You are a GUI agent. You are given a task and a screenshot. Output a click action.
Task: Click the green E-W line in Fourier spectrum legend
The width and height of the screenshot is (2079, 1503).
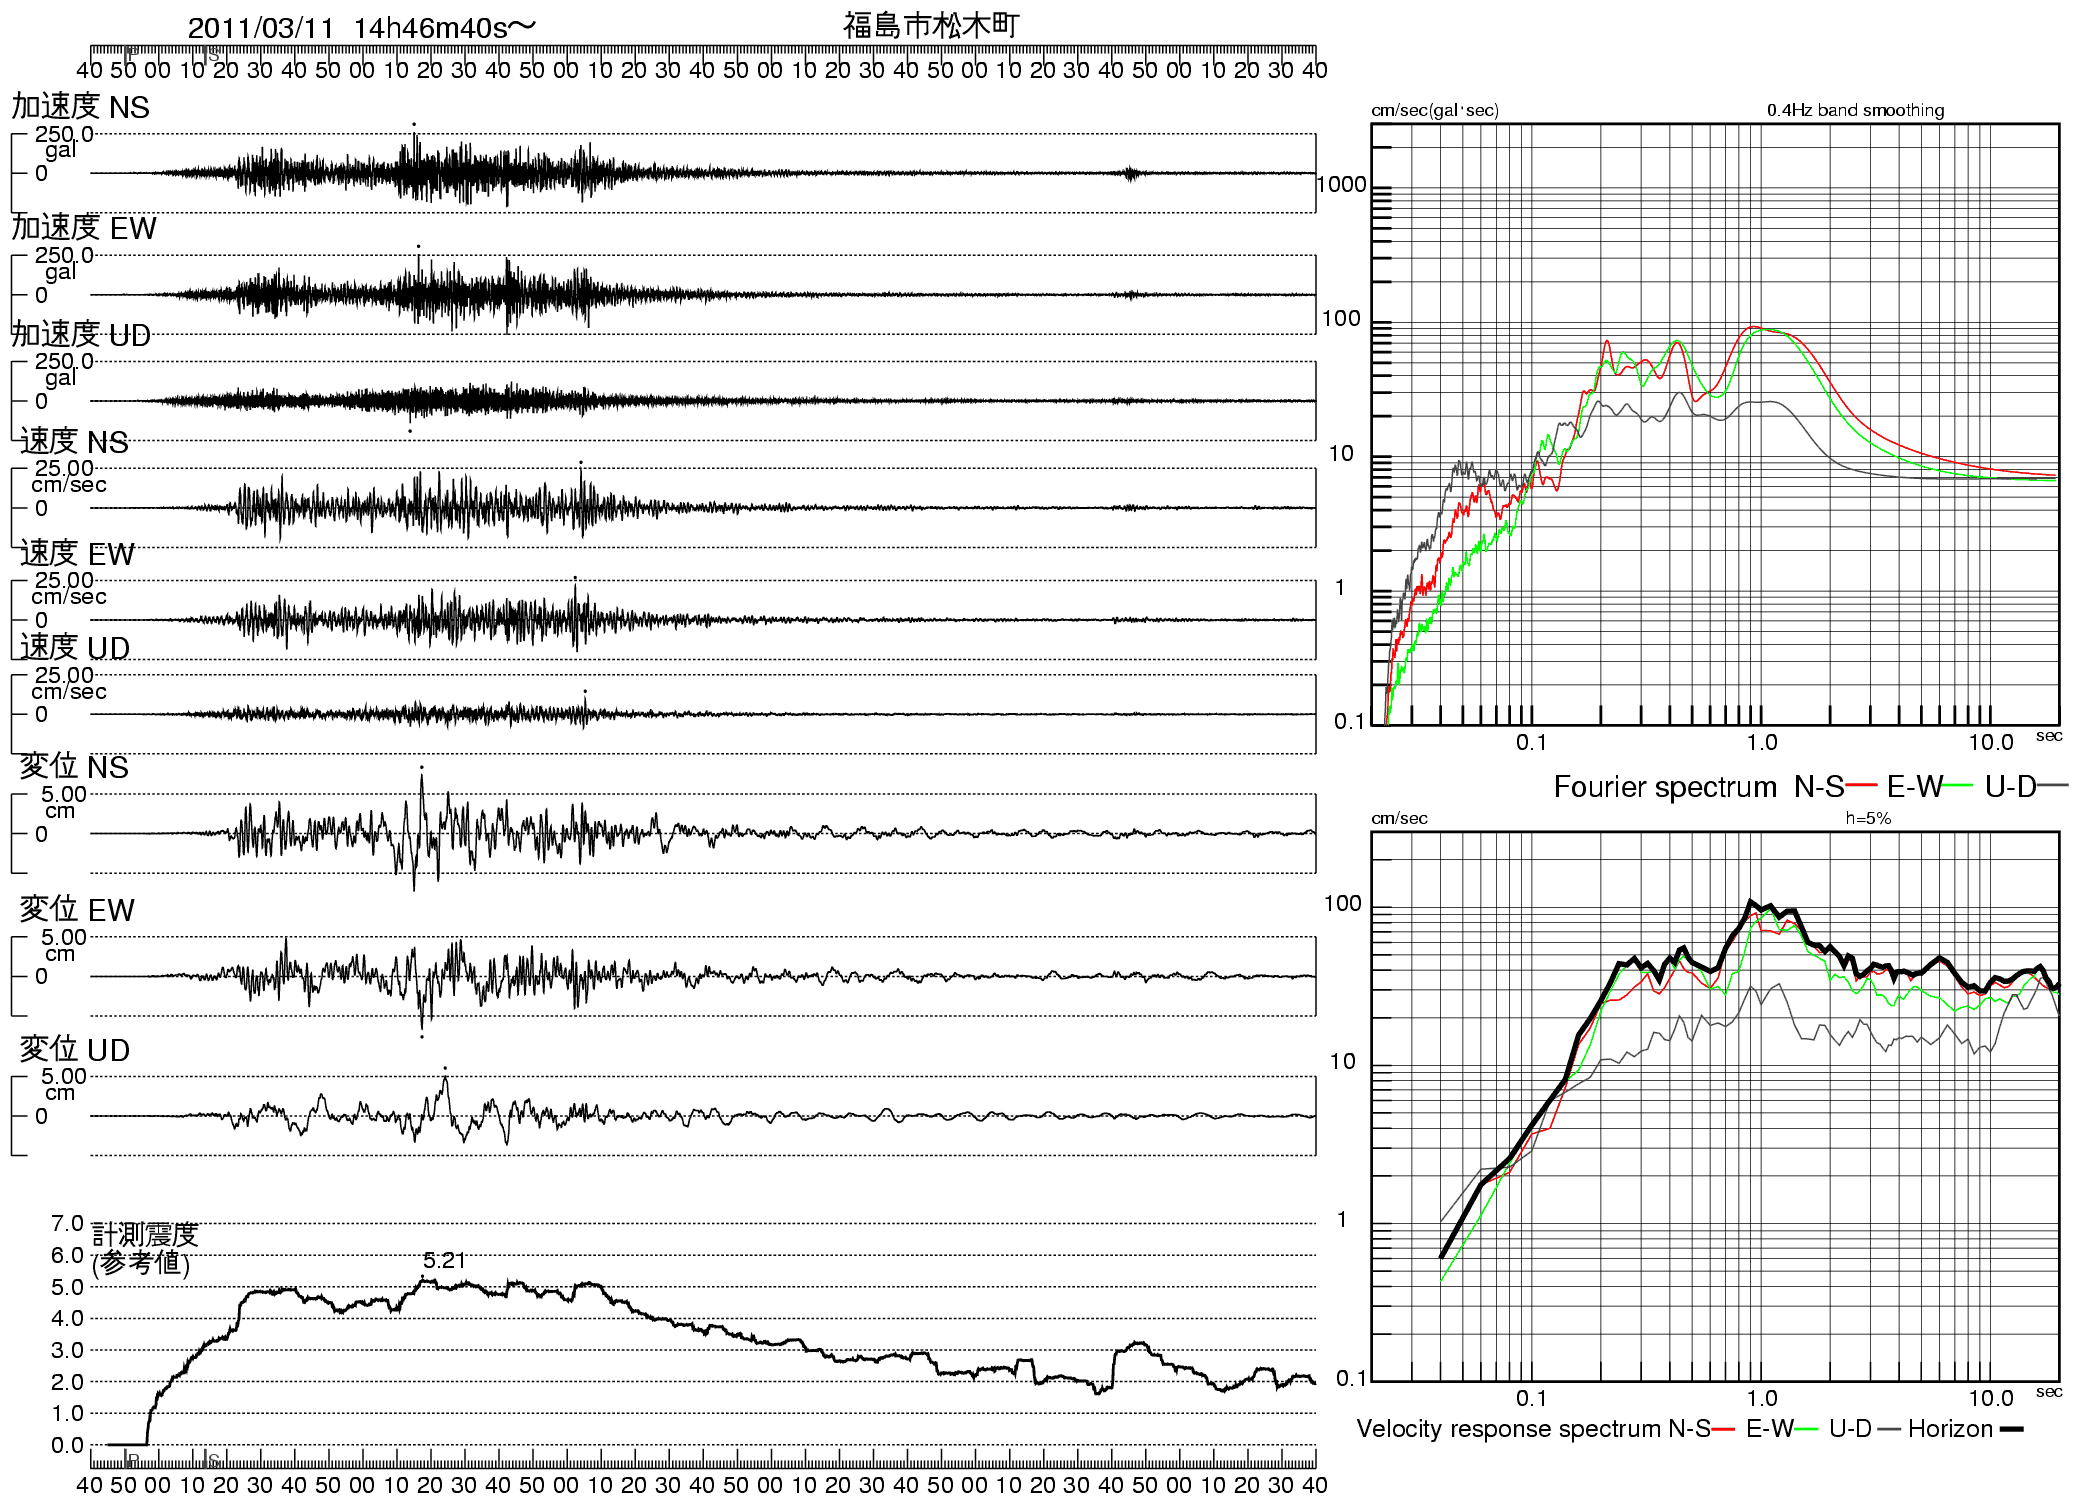tap(1958, 786)
